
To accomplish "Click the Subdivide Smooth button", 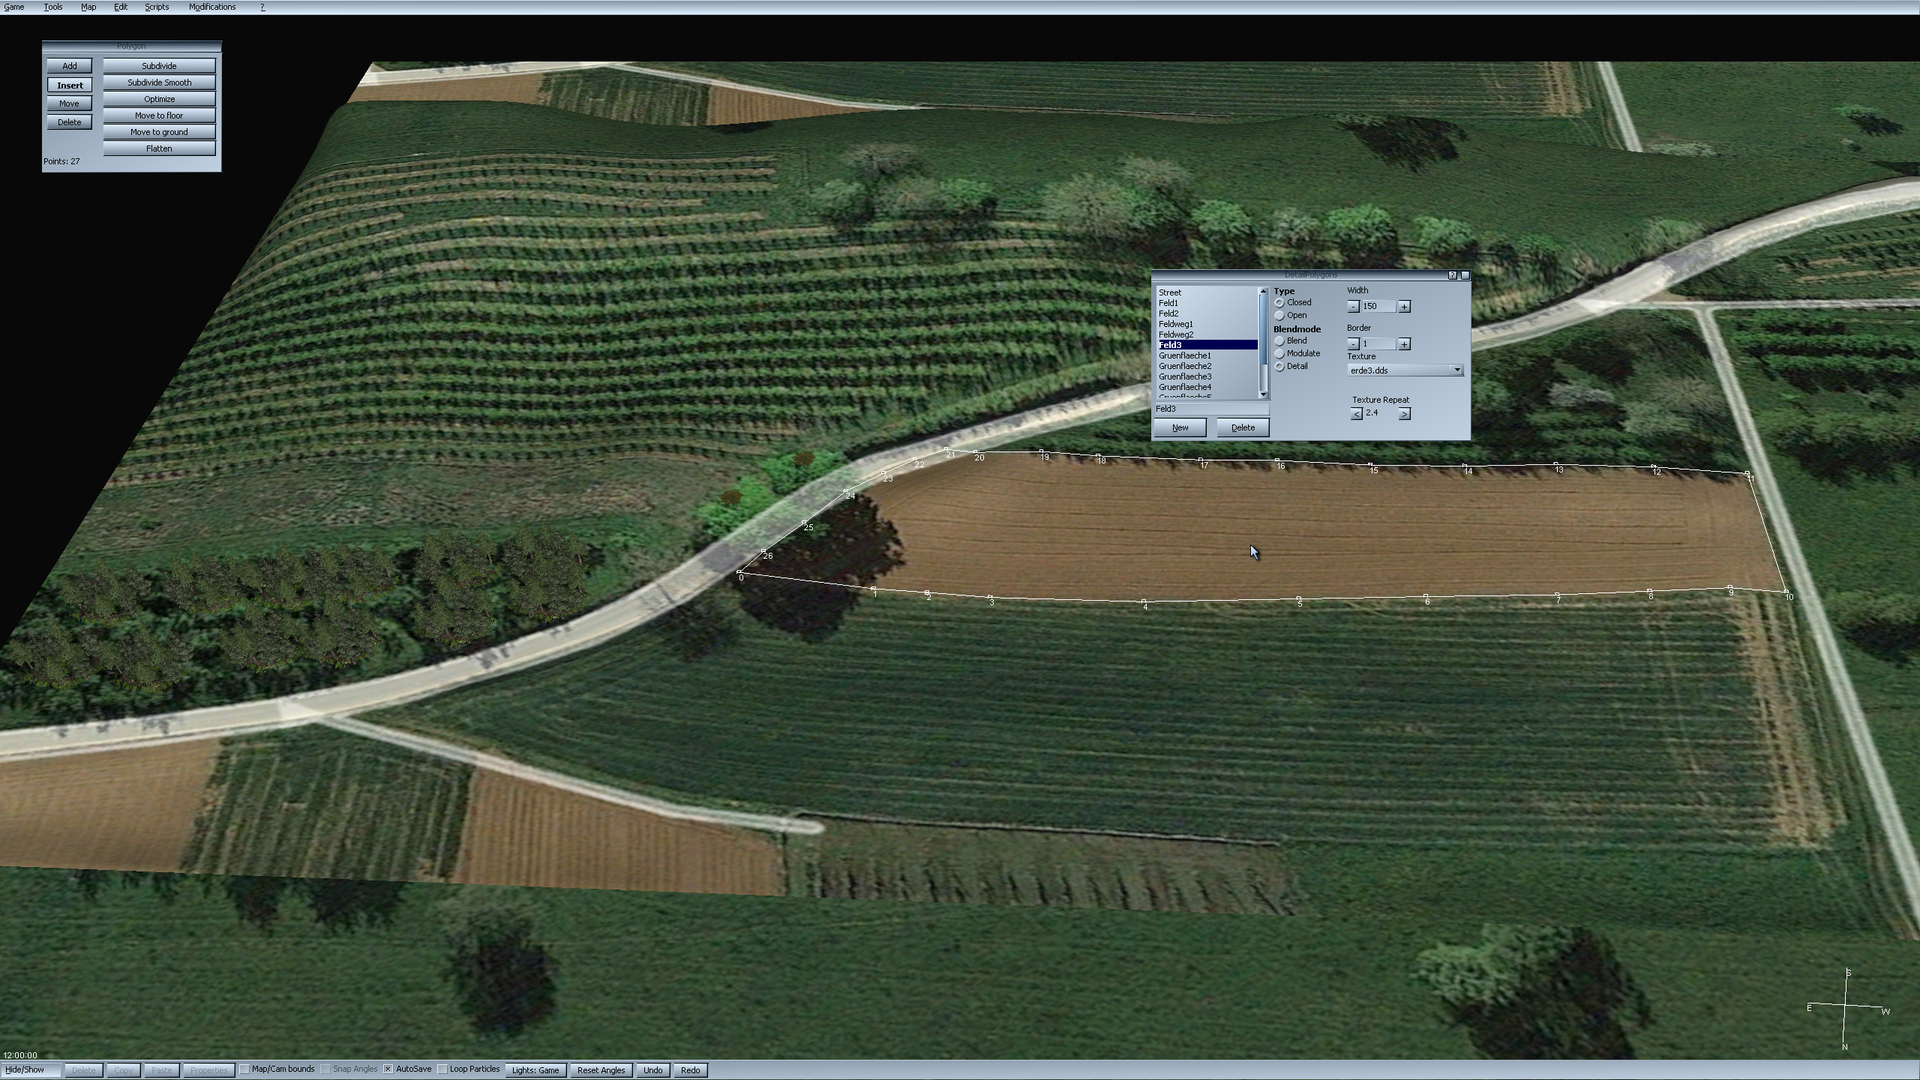I will tap(159, 83).
